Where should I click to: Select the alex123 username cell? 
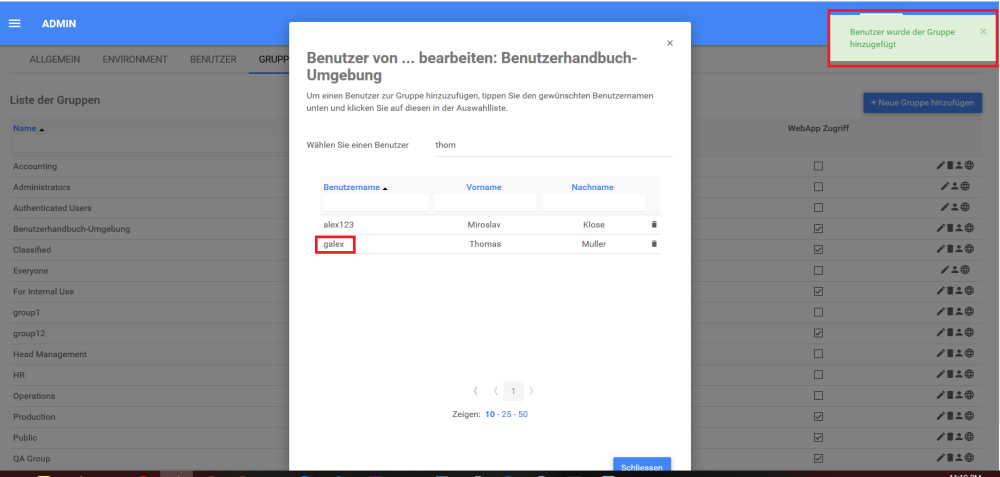338,224
